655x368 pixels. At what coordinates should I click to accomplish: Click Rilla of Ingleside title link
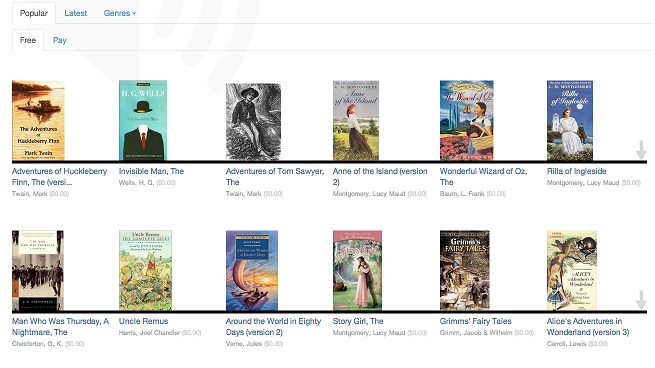point(576,171)
